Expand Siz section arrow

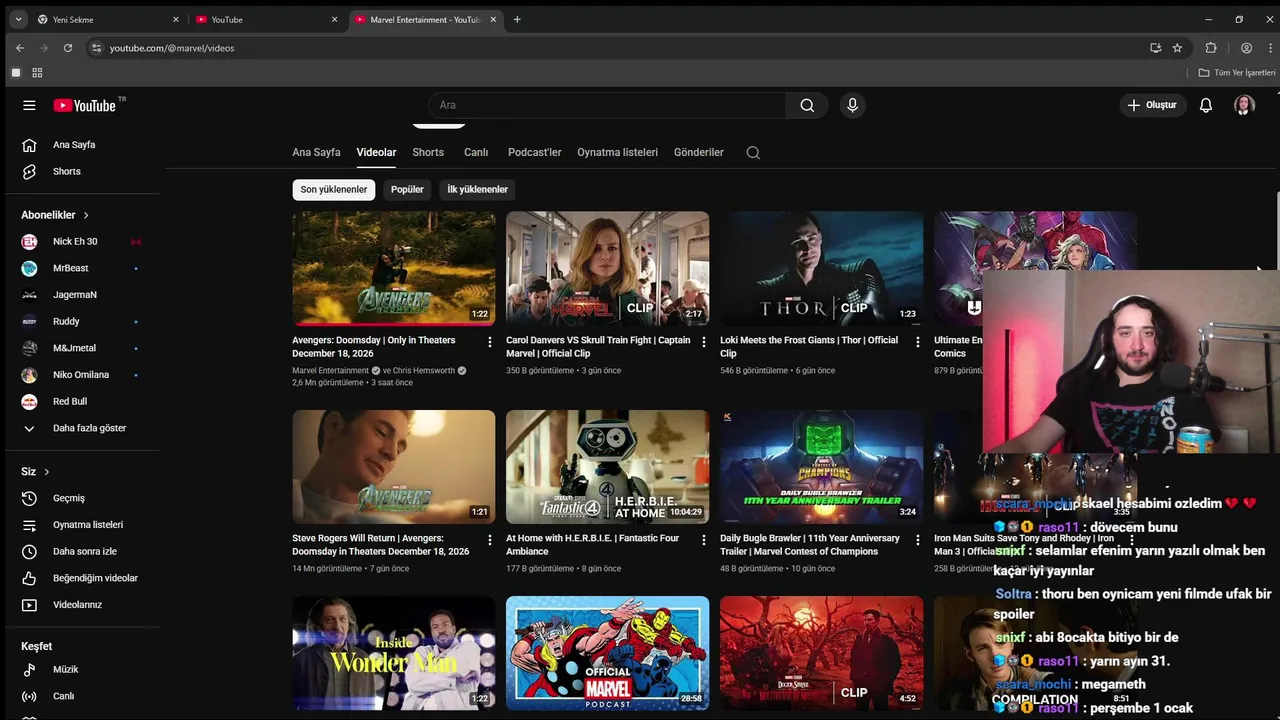click(46, 472)
